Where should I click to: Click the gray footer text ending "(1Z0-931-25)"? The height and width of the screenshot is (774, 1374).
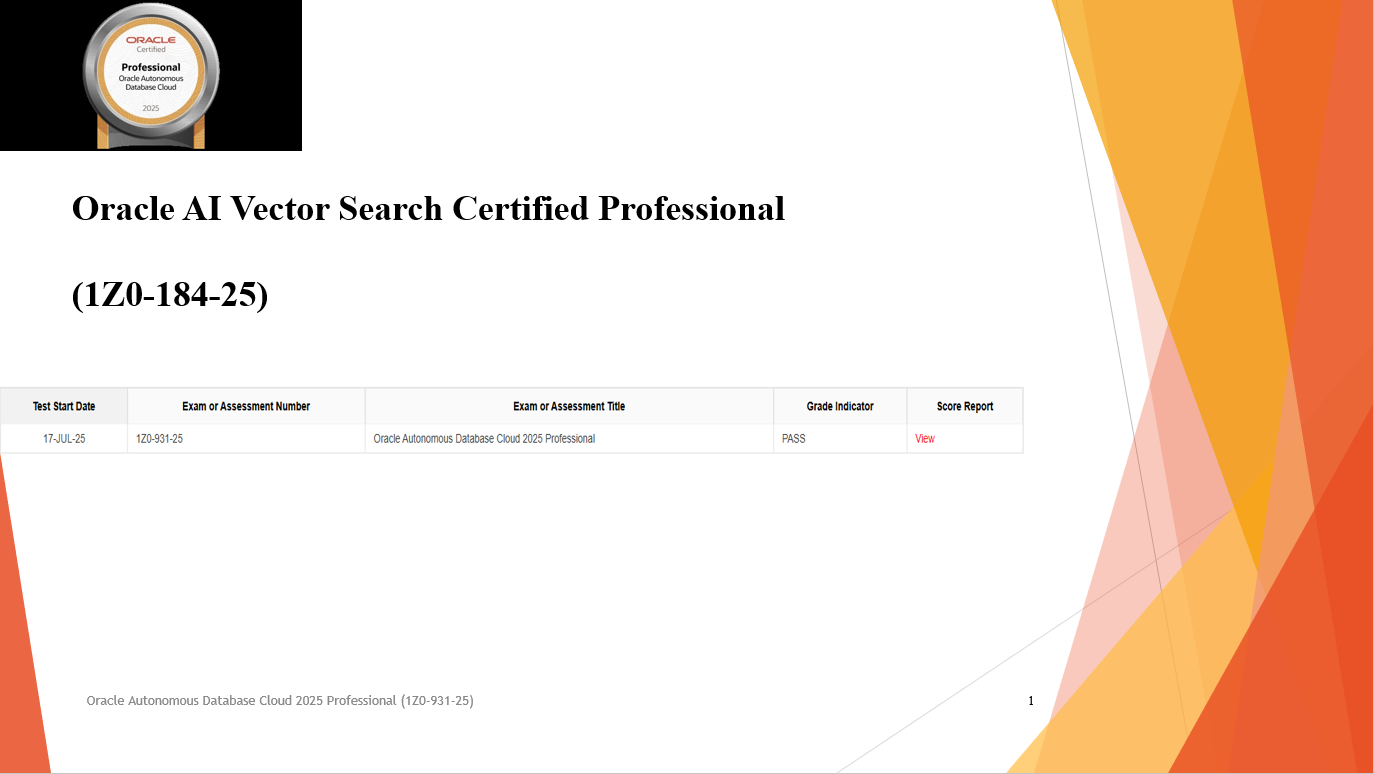tap(280, 701)
